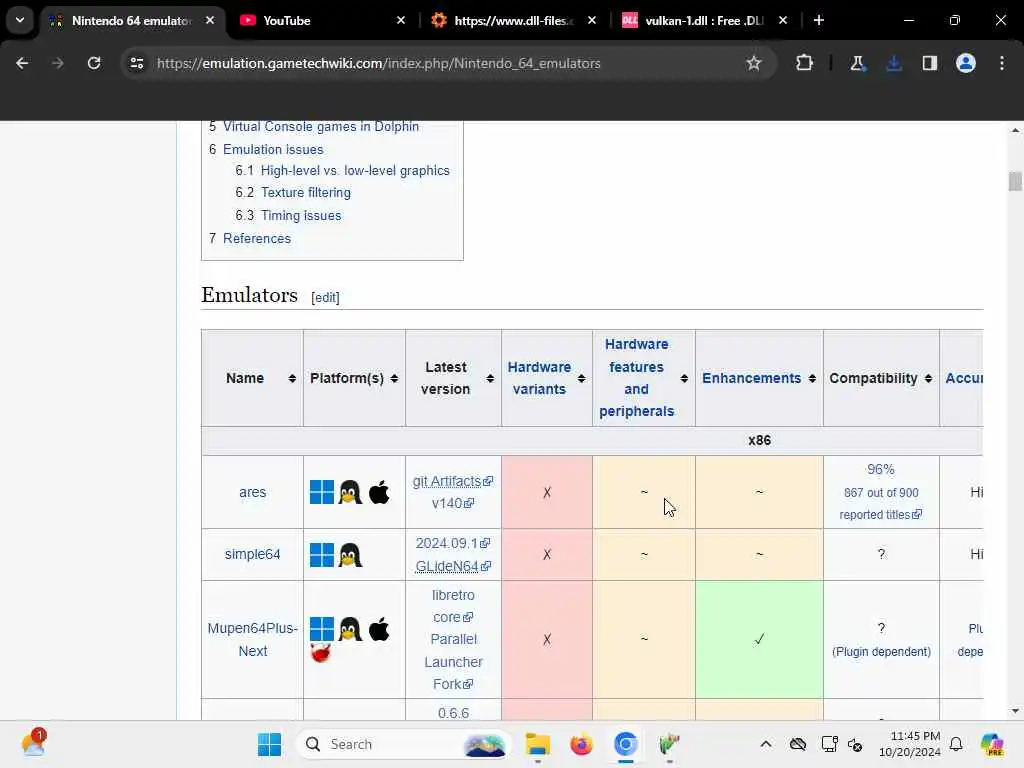This screenshot has height=768, width=1024.
Task: Open the Extensions puzzle icon
Action: 805,63
